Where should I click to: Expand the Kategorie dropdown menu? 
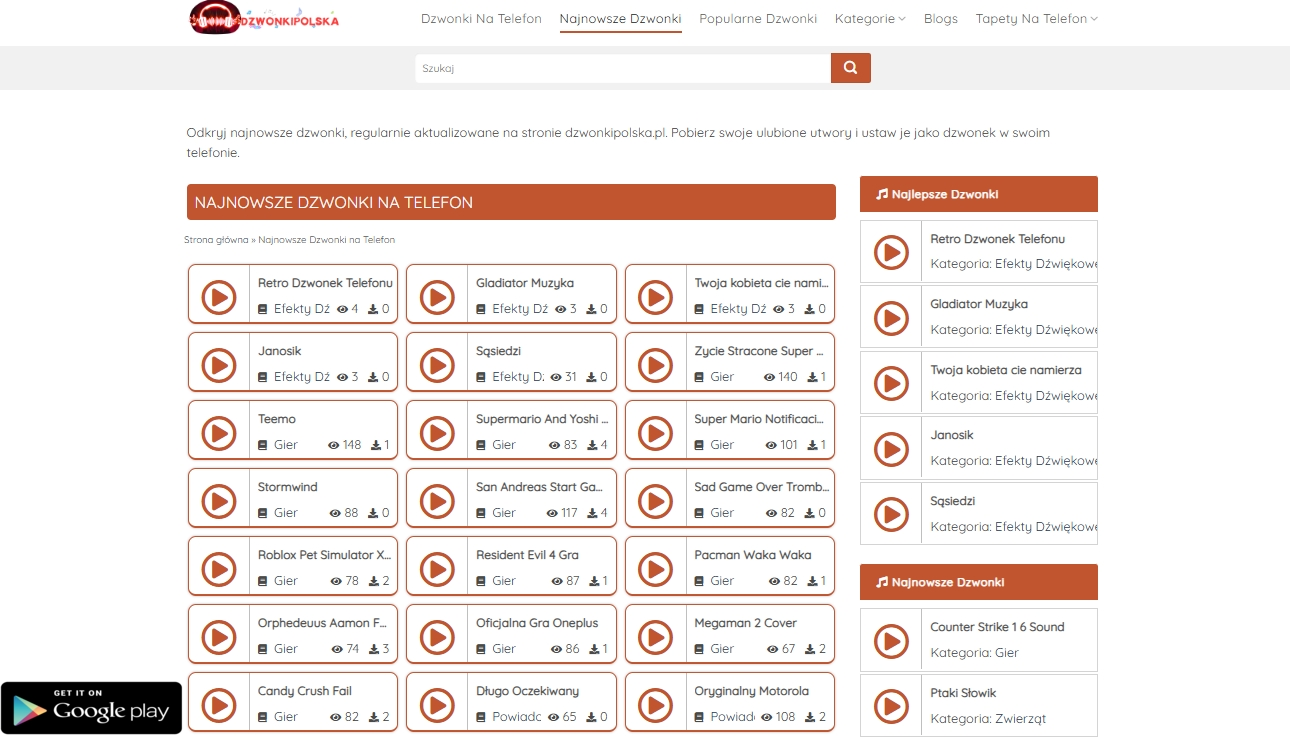point(870,19)
